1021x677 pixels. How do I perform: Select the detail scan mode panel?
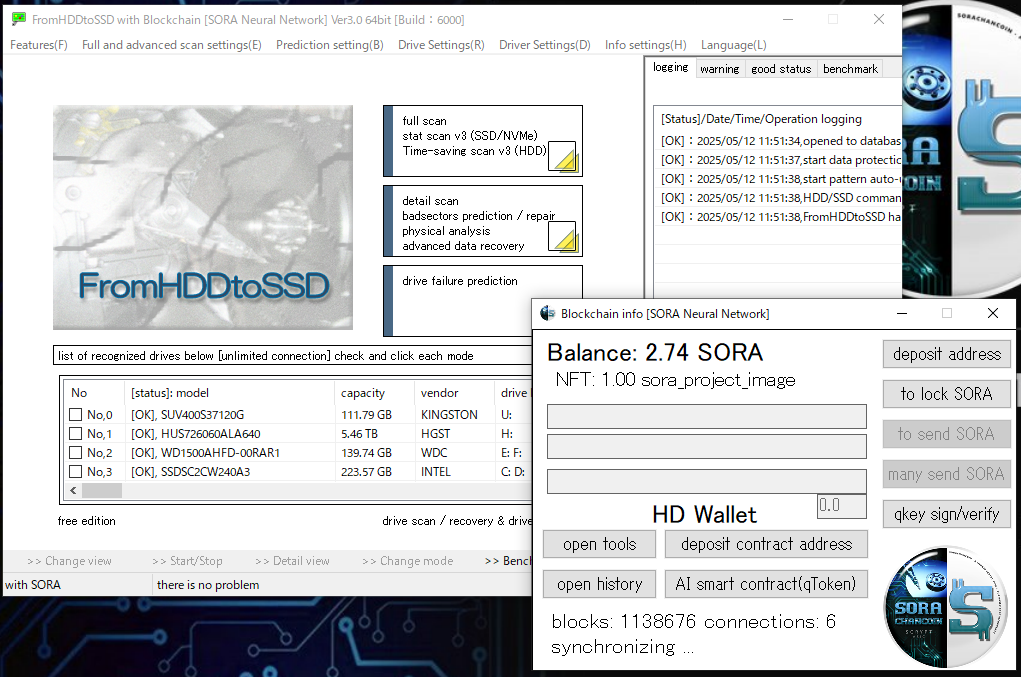click(483, 221)
